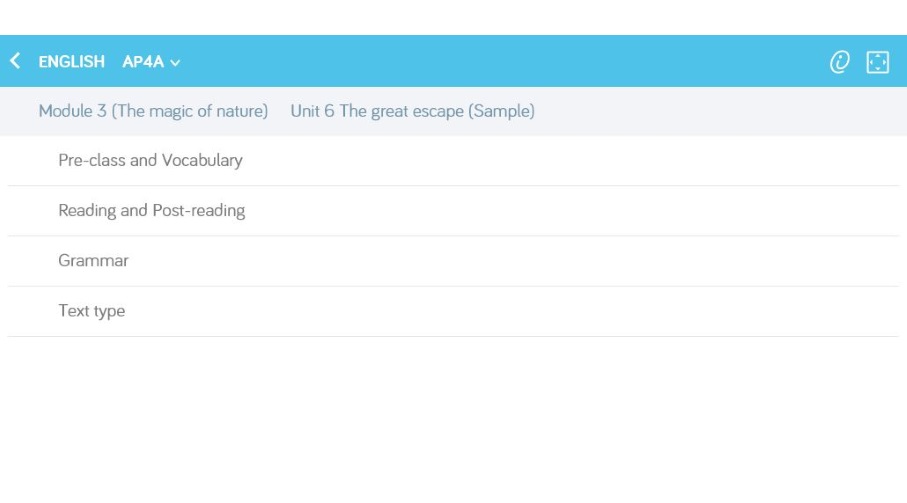
Task: Open the info icon in the header
Action: [839, 61]
